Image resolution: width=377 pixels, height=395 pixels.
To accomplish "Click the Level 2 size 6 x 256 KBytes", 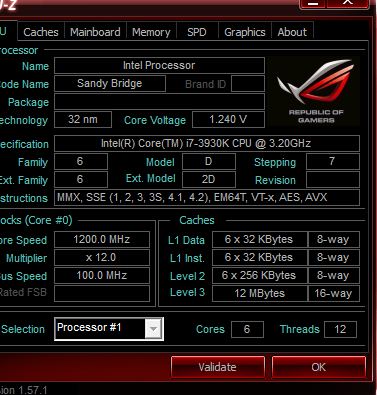I will [x=259, y=275].
